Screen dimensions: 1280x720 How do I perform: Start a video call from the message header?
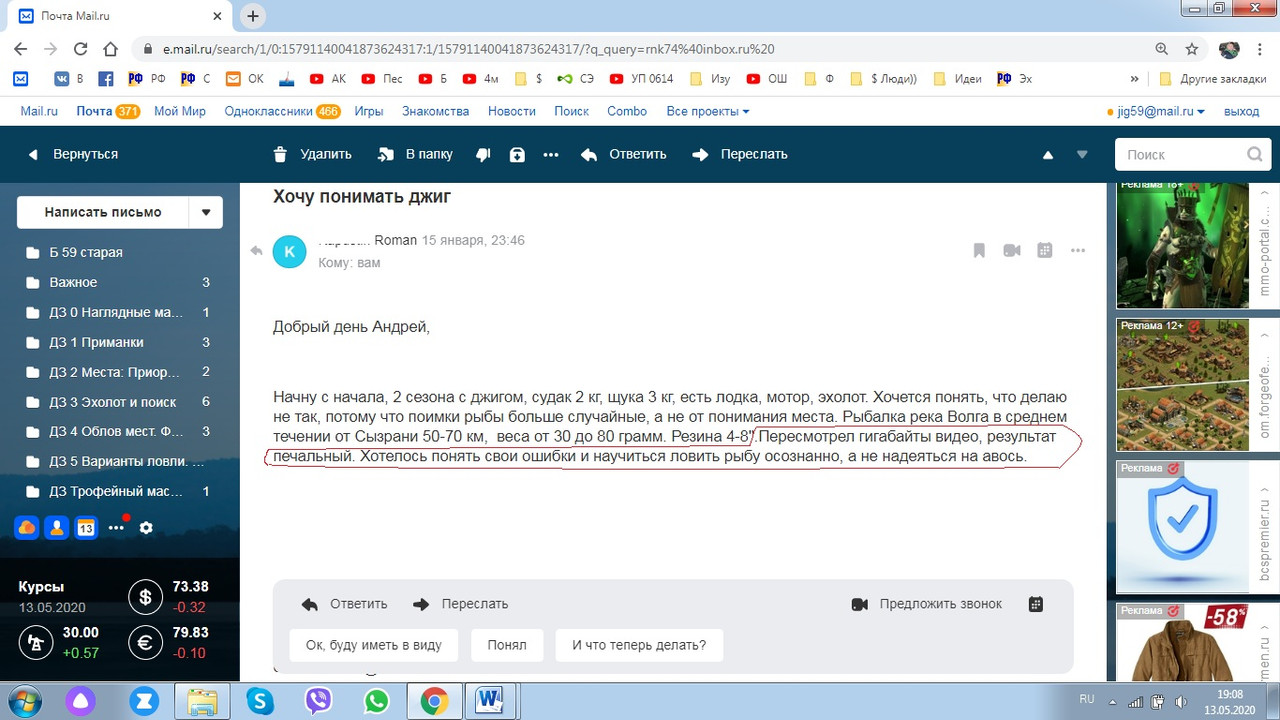pyautogui.click(x=1011, y=250)
